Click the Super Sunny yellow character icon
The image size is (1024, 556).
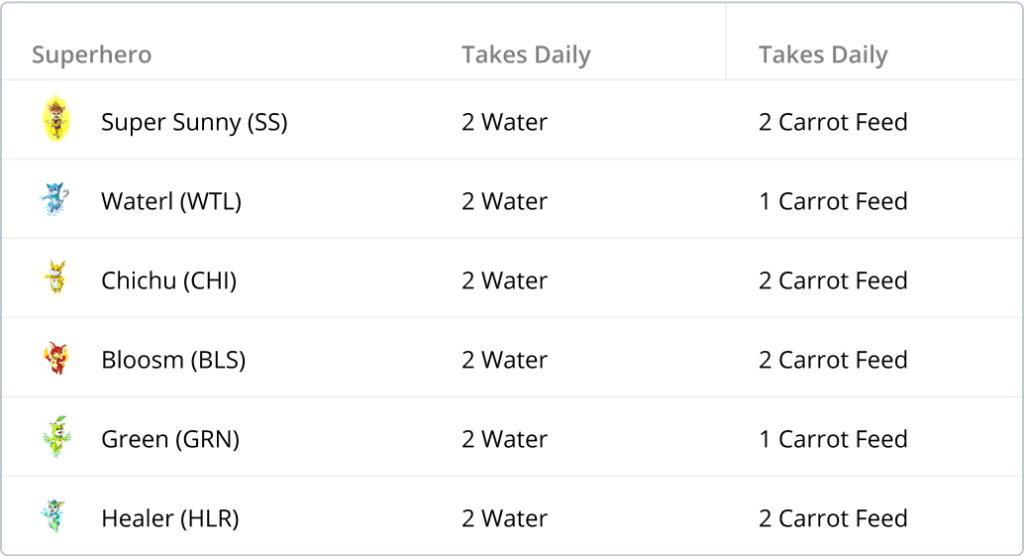(x=56, y=118)
